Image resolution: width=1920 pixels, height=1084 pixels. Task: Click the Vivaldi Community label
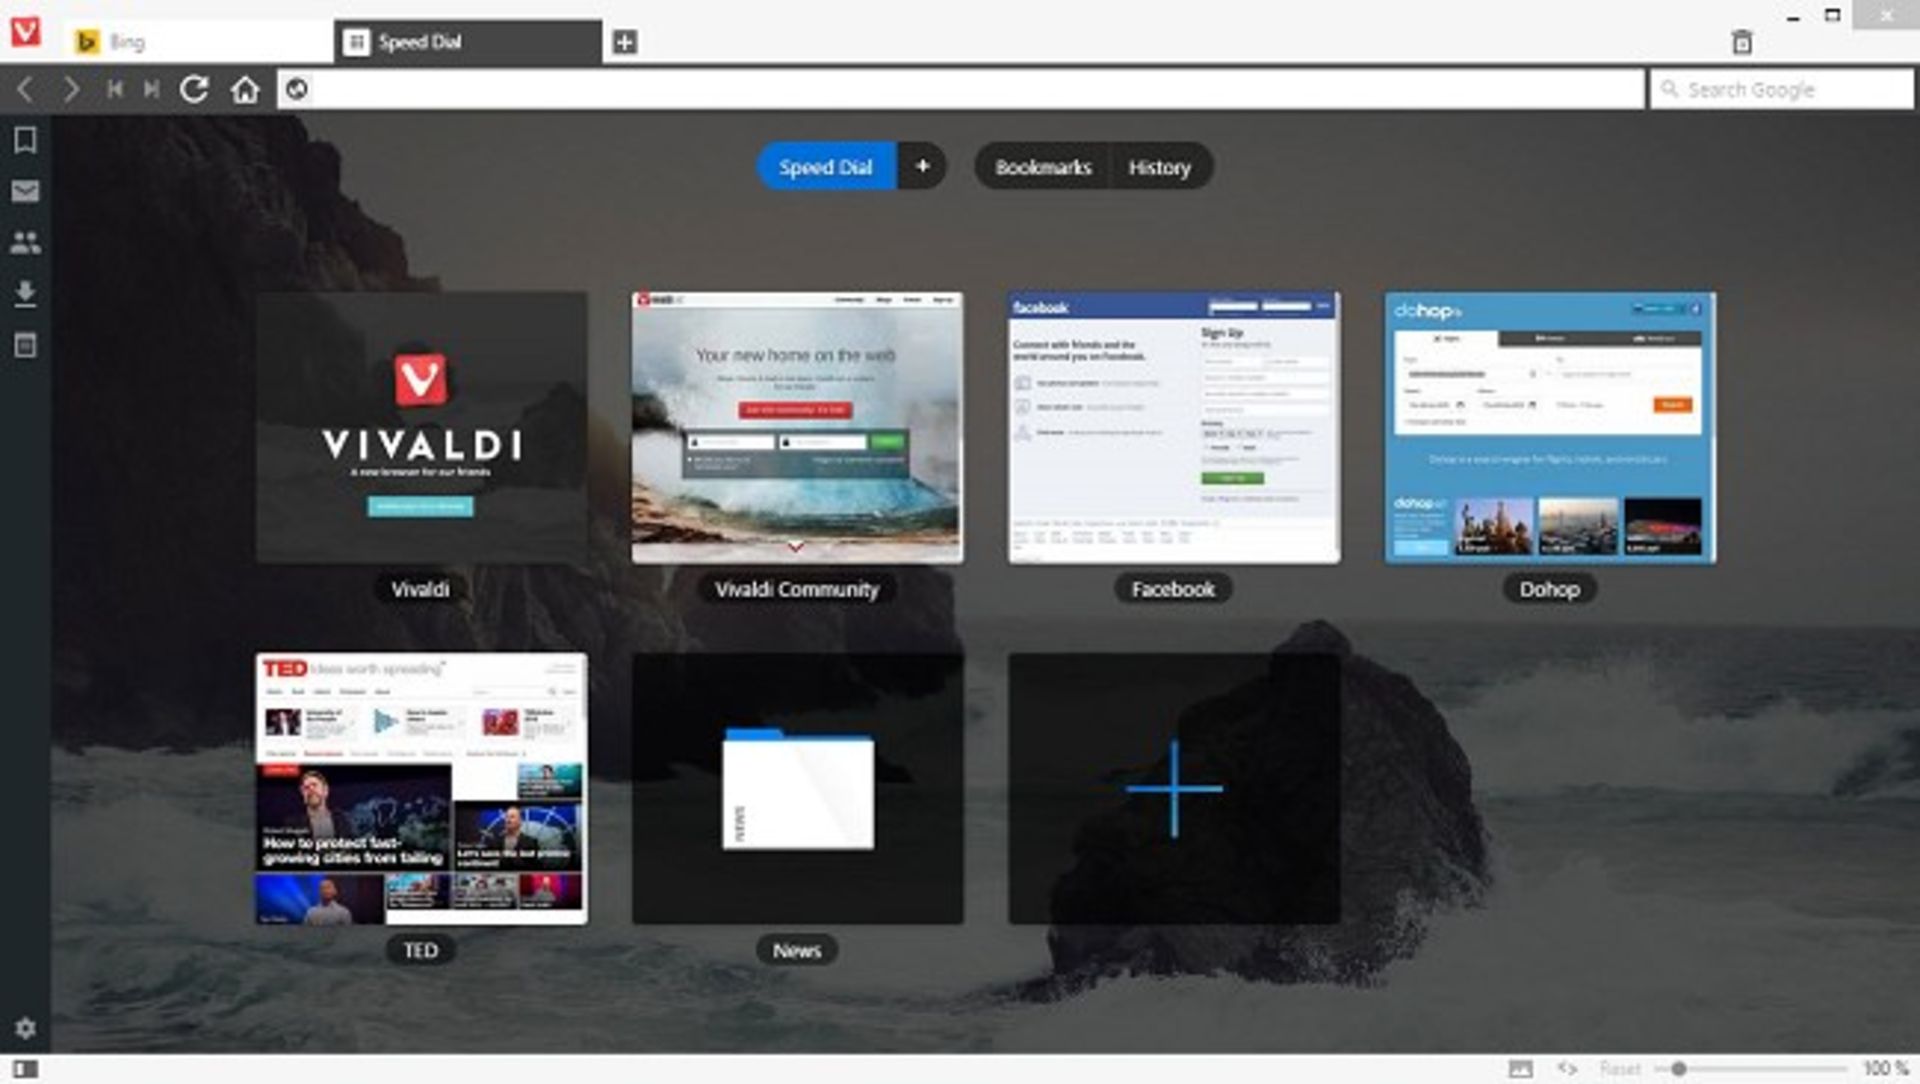point(797,589)
